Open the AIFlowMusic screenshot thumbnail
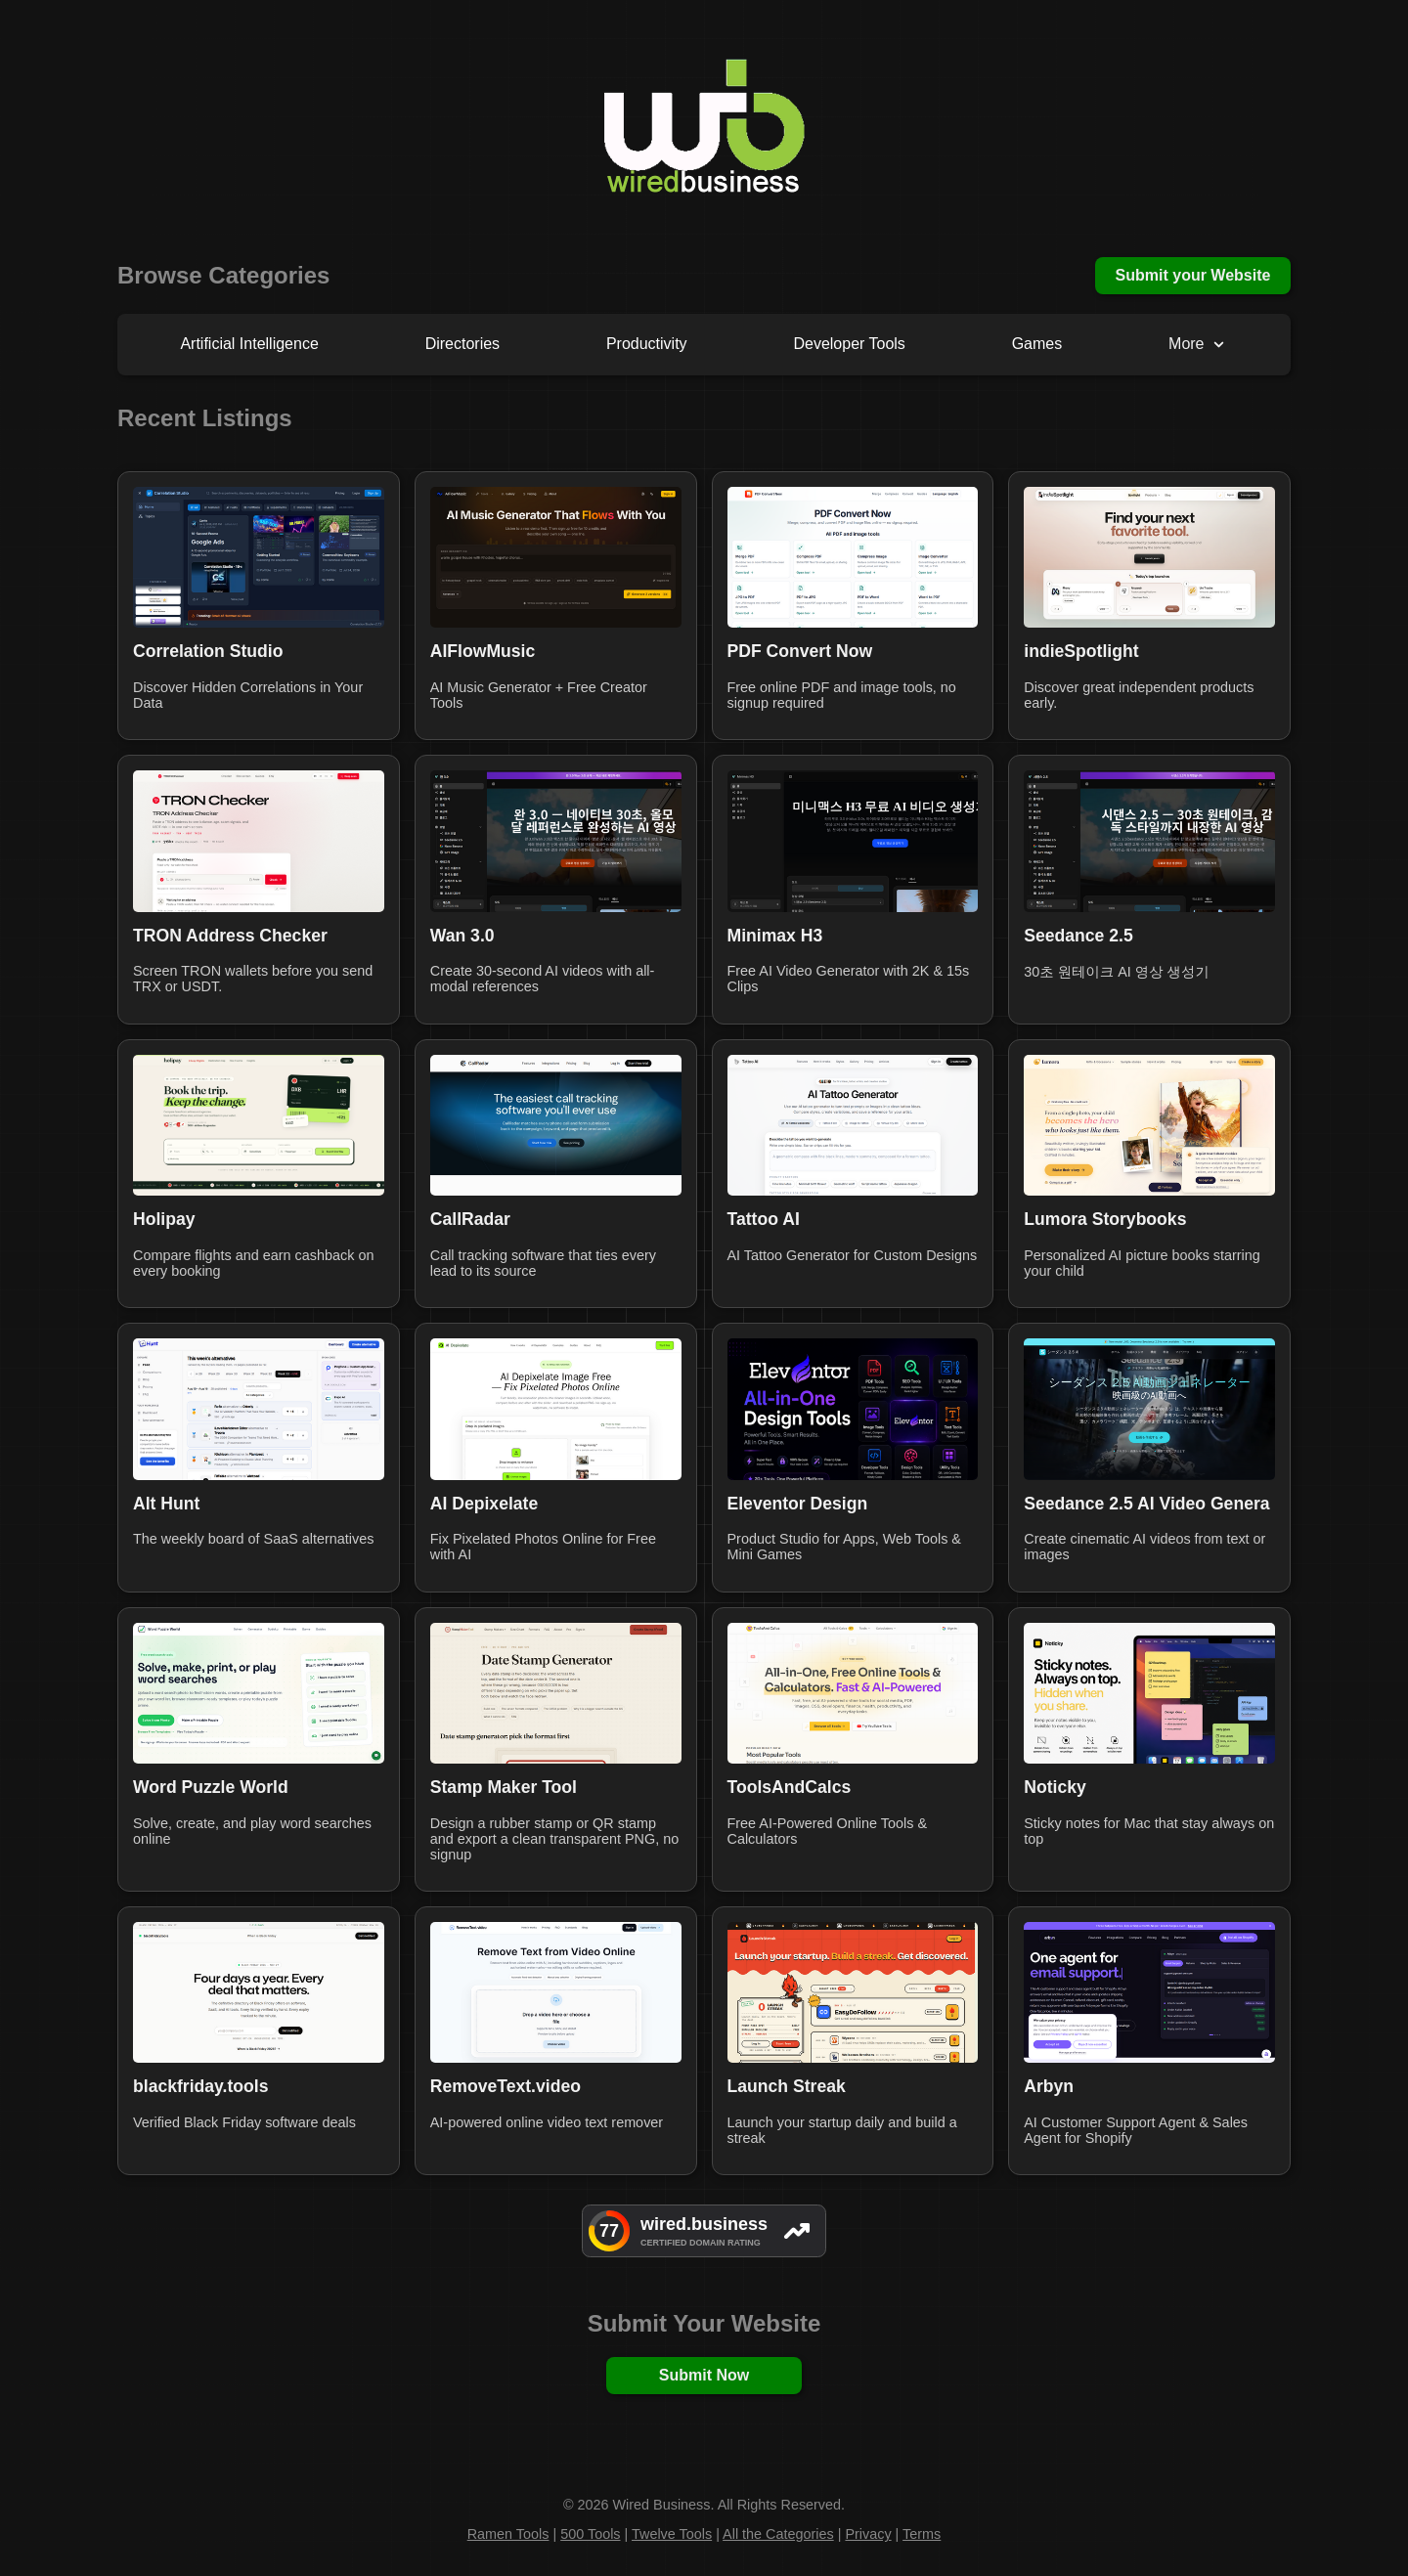 (x=555, y=557)
